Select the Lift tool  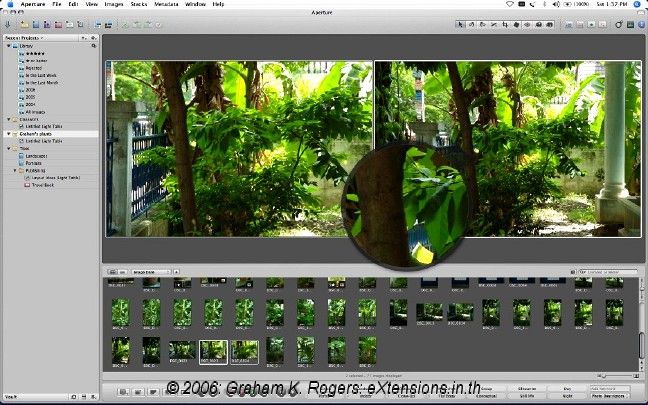coord(538,25)
